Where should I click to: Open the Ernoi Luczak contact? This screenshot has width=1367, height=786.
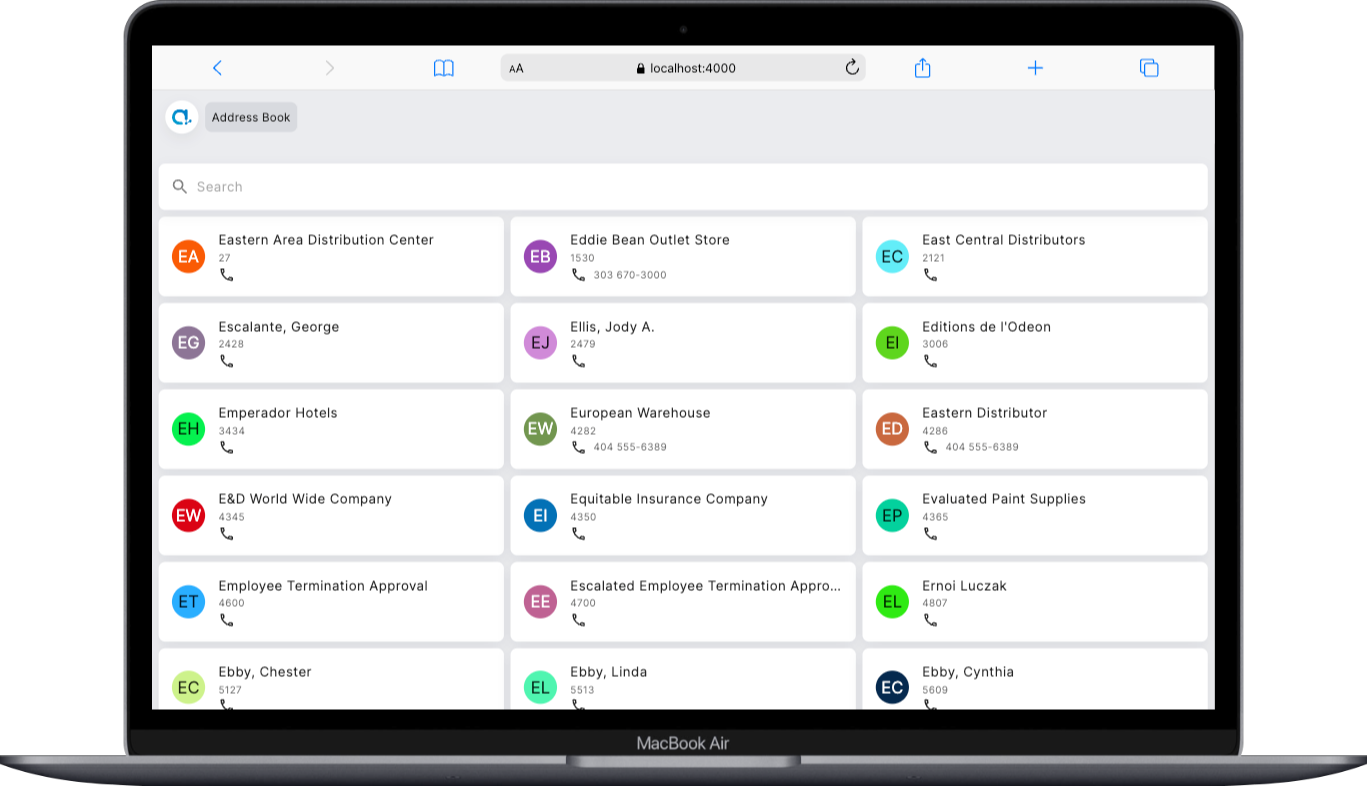click(x=1034, y=601)
